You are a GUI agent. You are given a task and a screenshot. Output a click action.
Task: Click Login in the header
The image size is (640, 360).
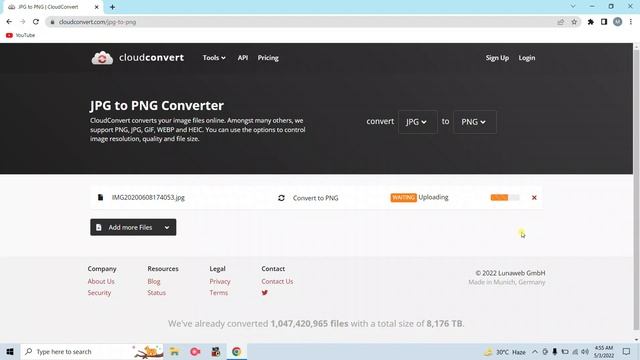tap(527, 58)
